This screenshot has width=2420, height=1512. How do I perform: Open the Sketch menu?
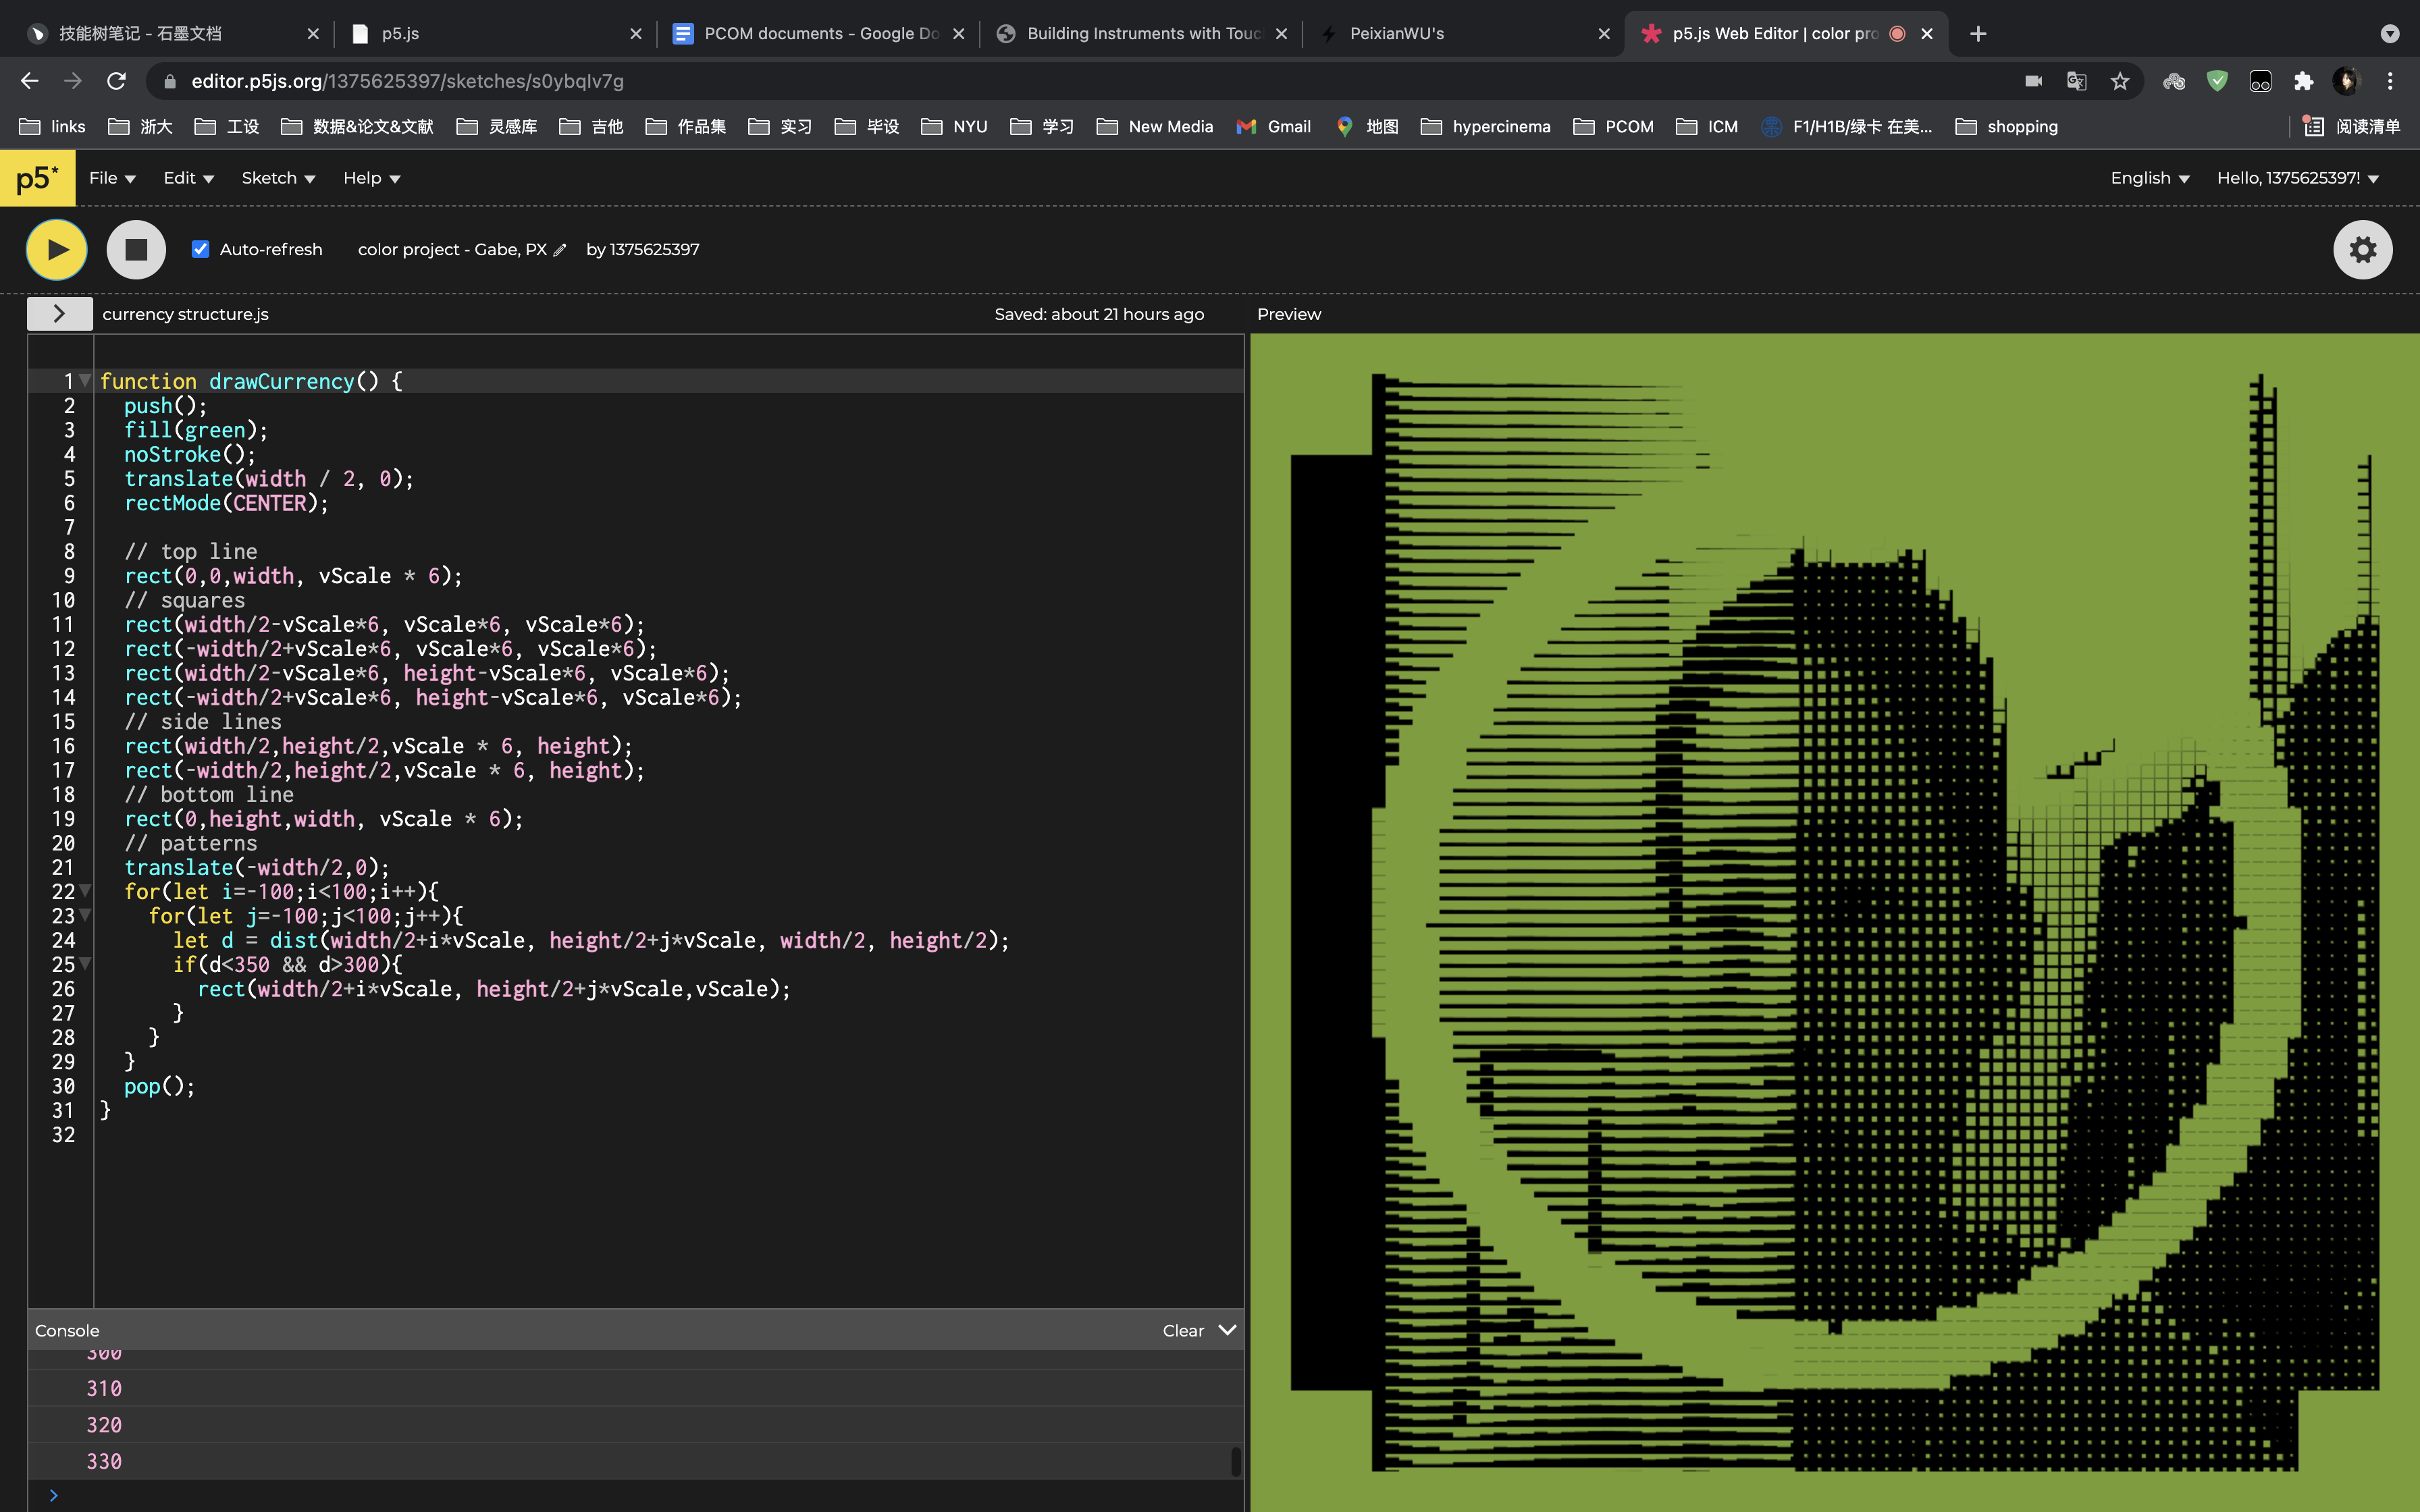278,178
